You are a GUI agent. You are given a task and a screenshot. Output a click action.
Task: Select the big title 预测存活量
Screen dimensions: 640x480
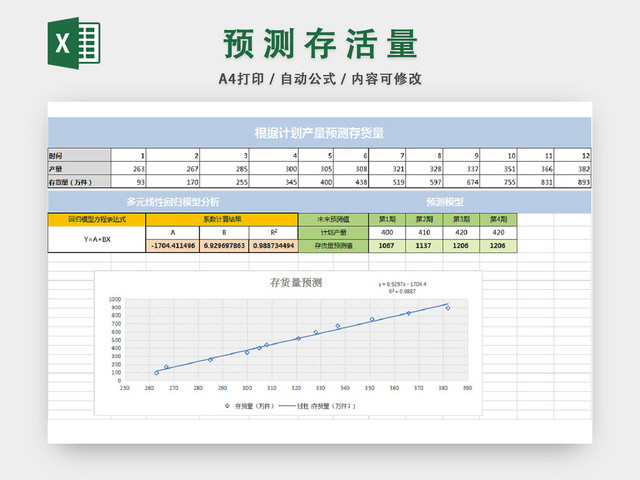(x=320, y=44)
